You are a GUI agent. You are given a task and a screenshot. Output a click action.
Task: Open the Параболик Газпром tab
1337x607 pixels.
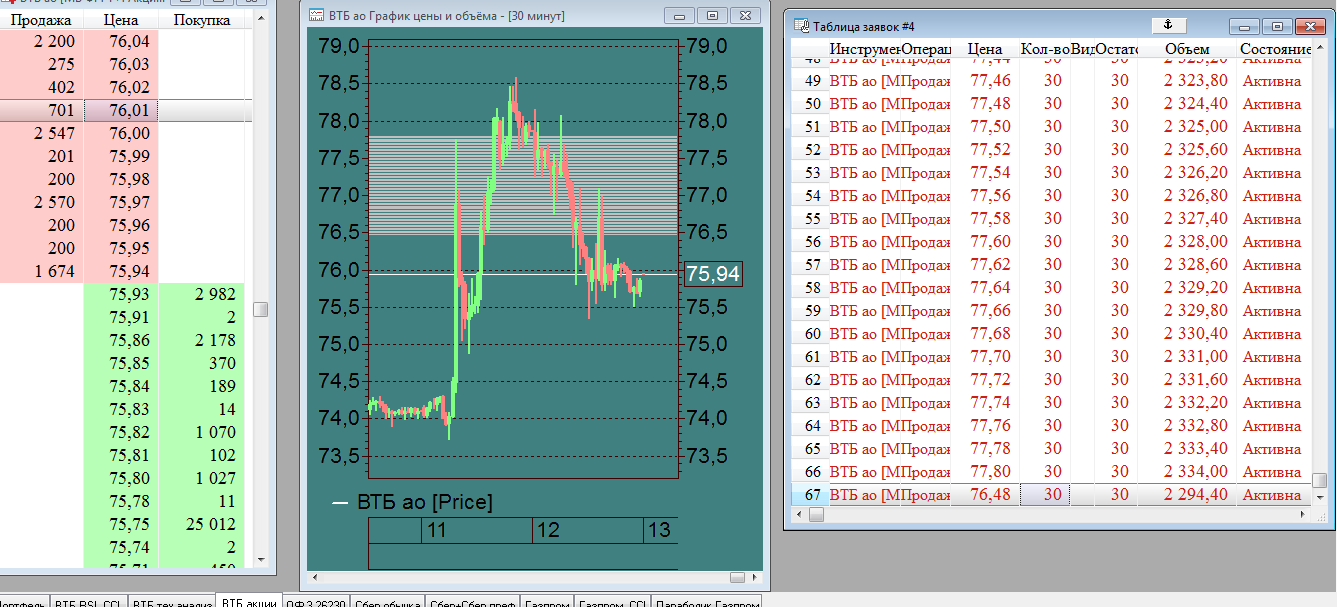tap(706, 603)
